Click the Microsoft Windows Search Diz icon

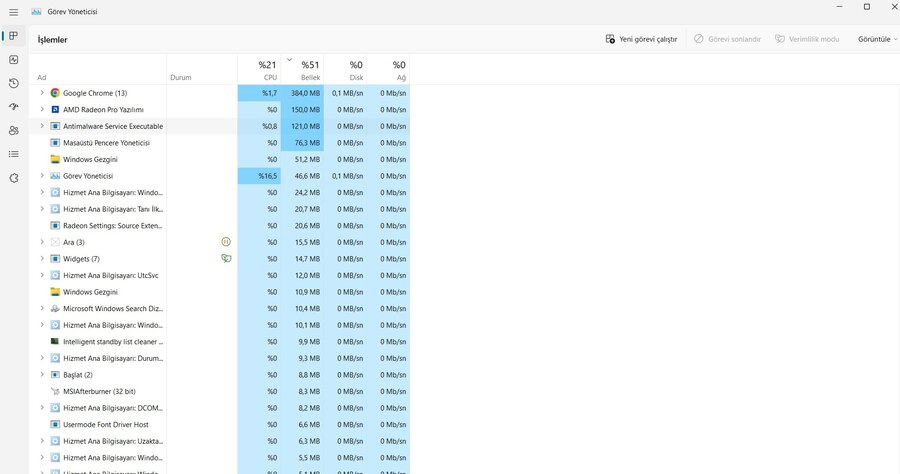click(x=55, y=309)
